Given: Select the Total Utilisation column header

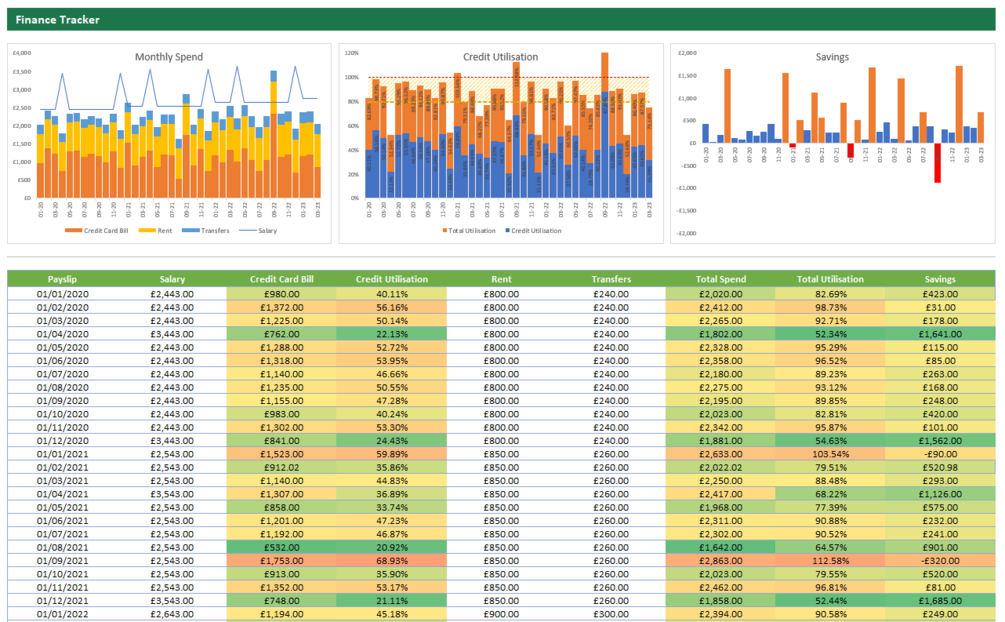Looking at the screenshot, I should [830, 279].
